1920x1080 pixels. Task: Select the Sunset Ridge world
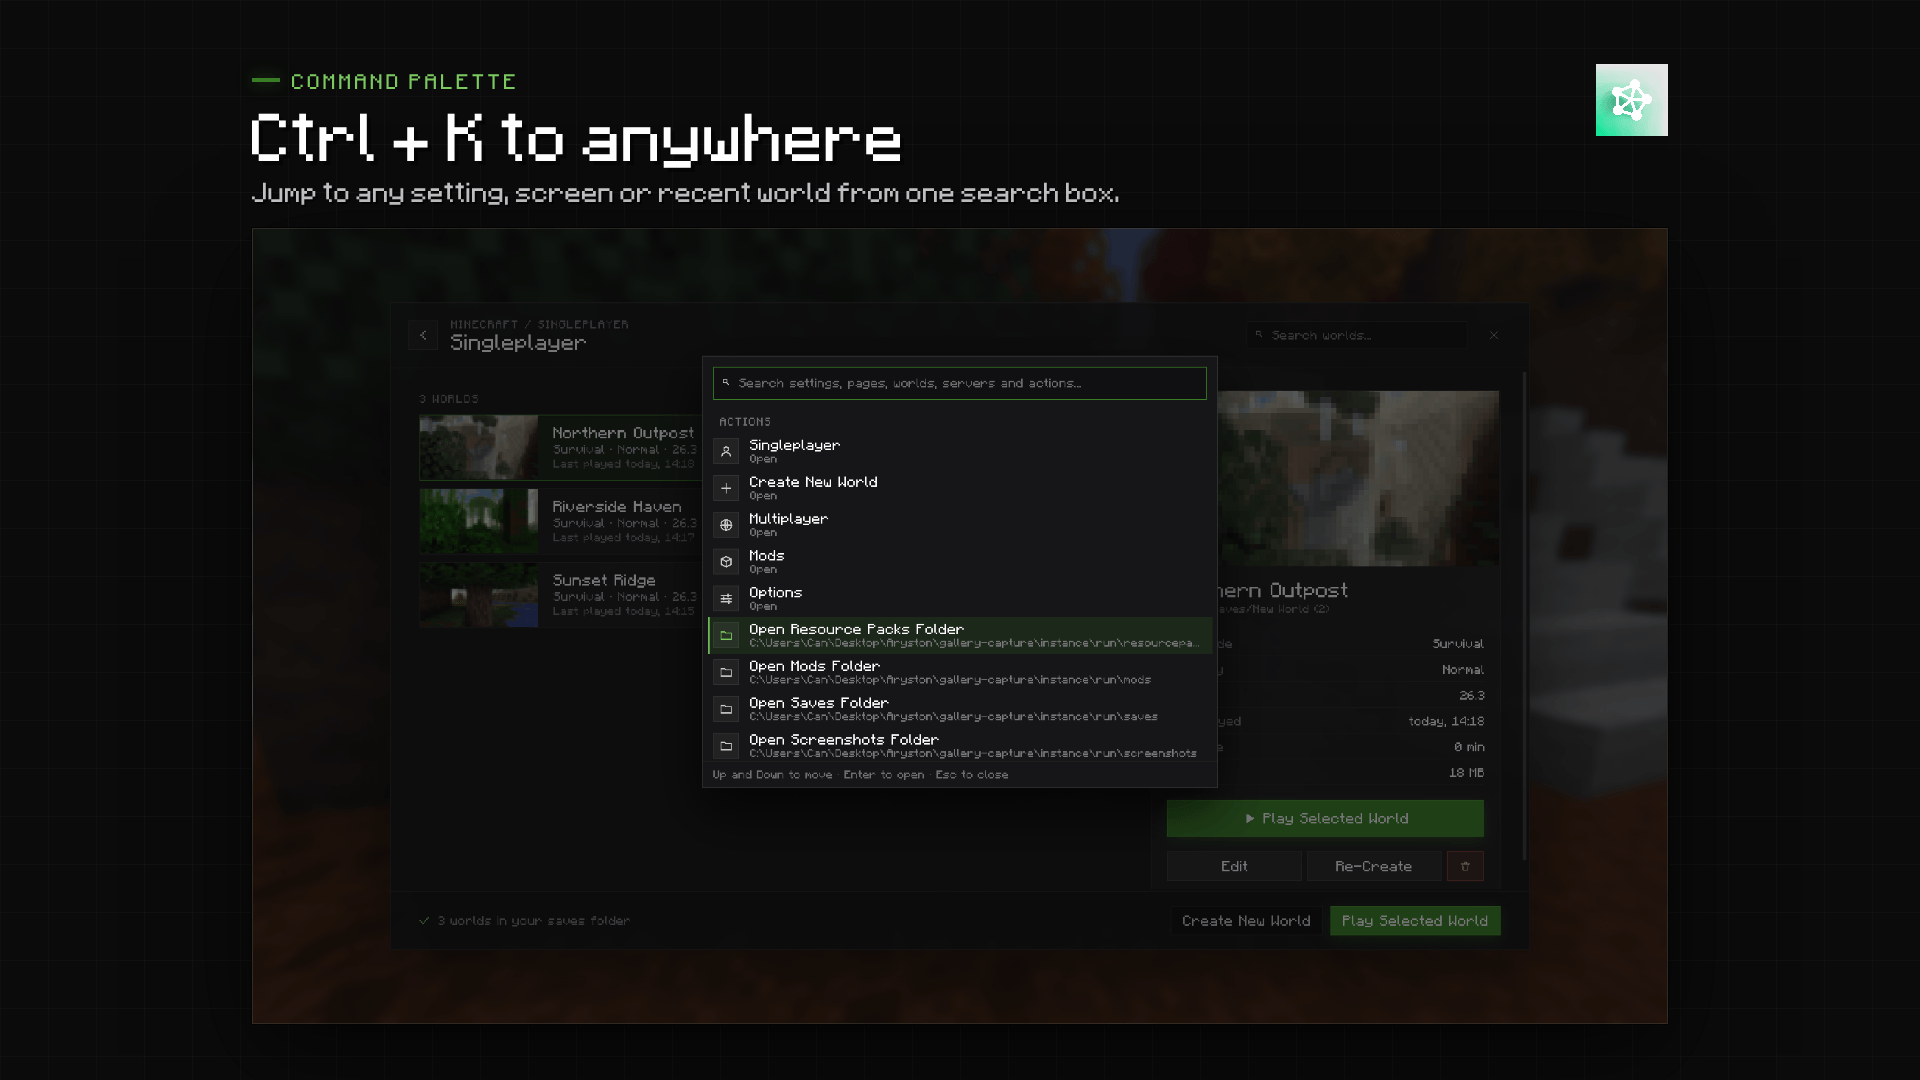(560, 595)
